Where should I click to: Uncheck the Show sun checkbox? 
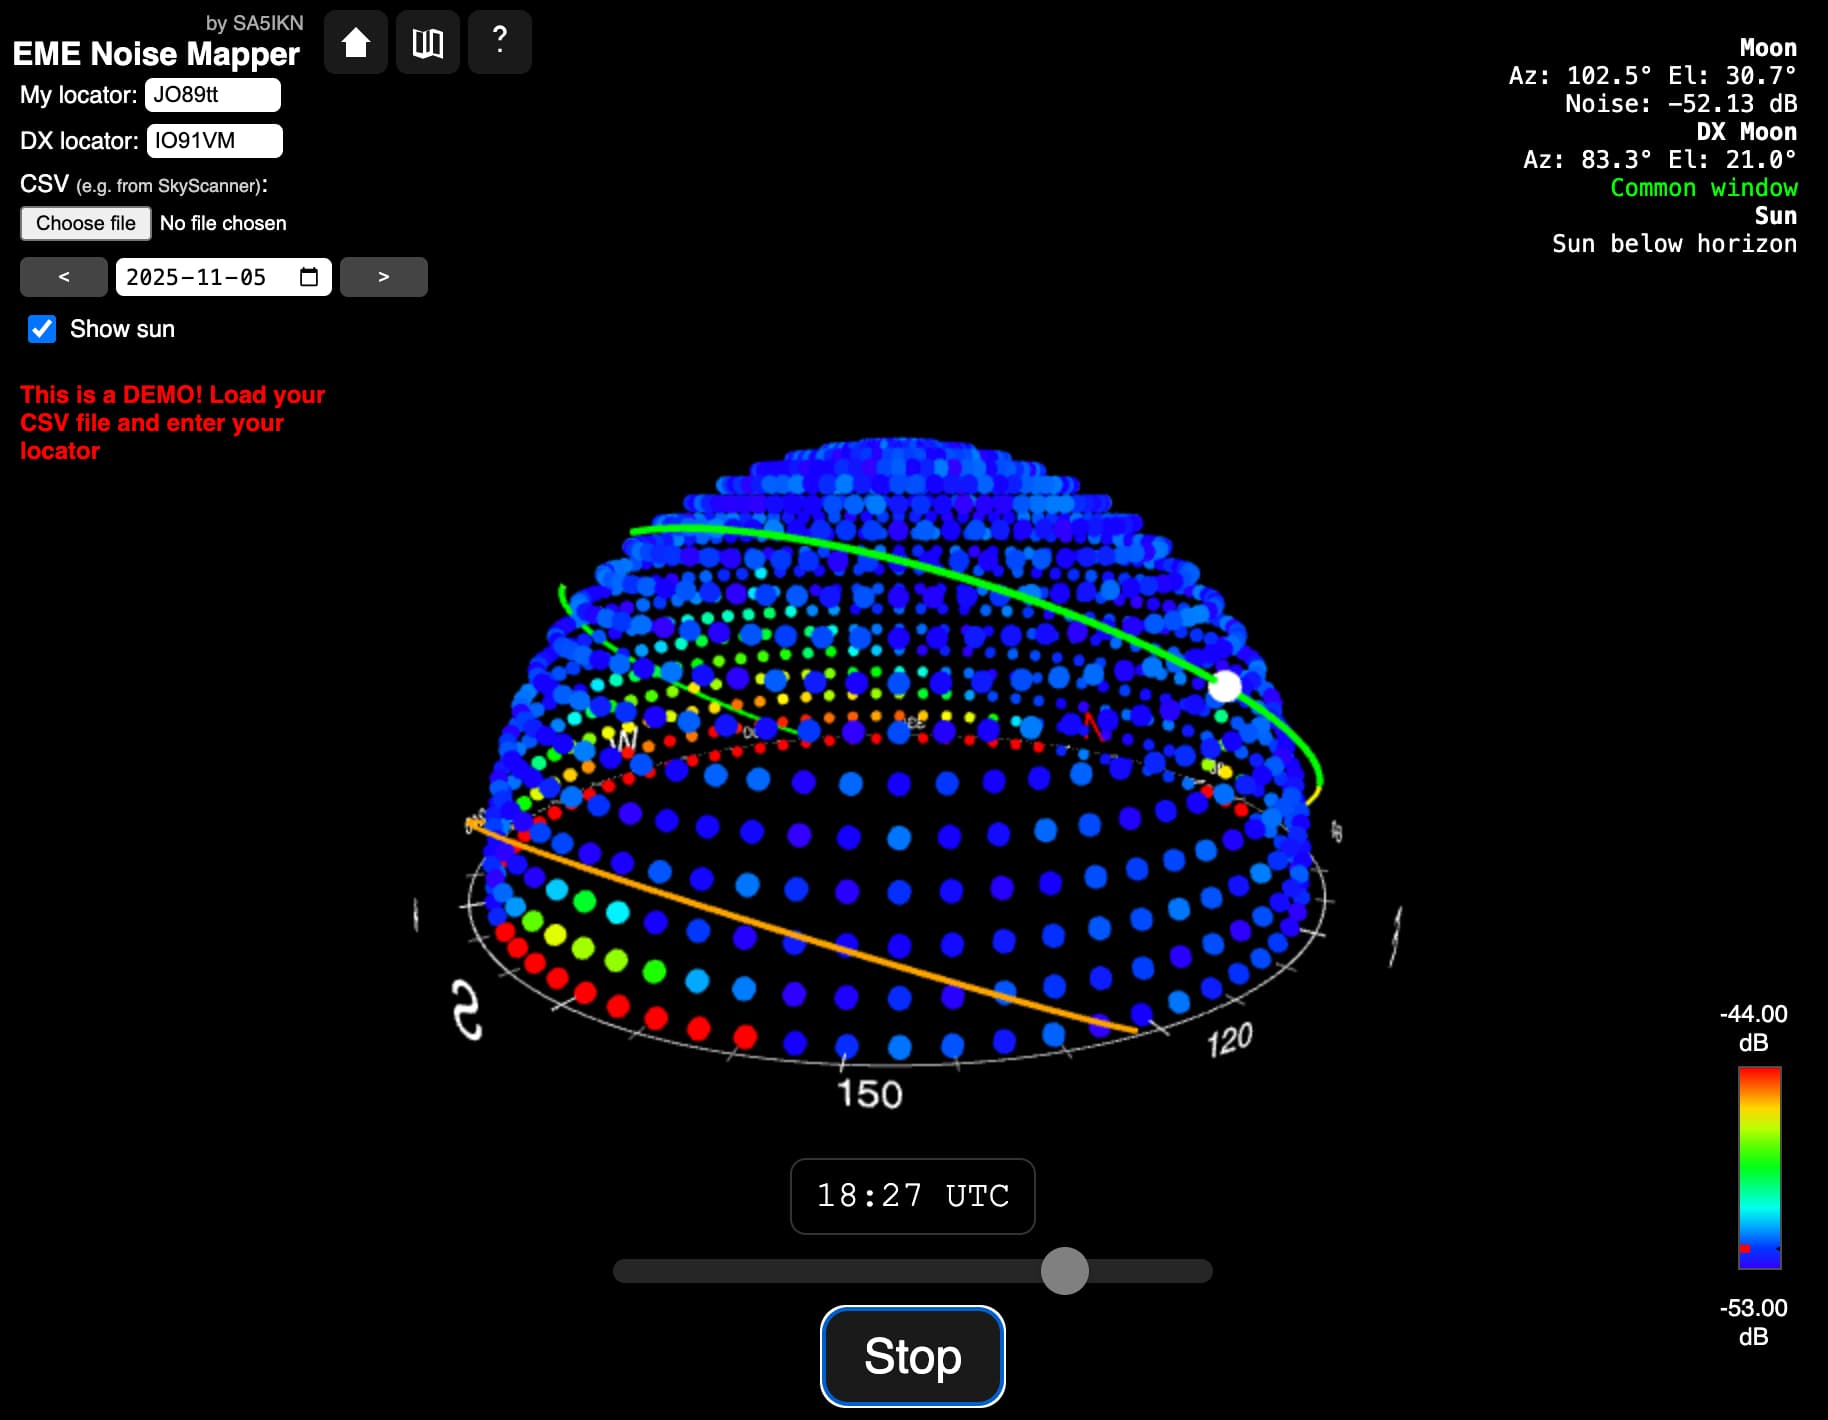click(42, 329)
